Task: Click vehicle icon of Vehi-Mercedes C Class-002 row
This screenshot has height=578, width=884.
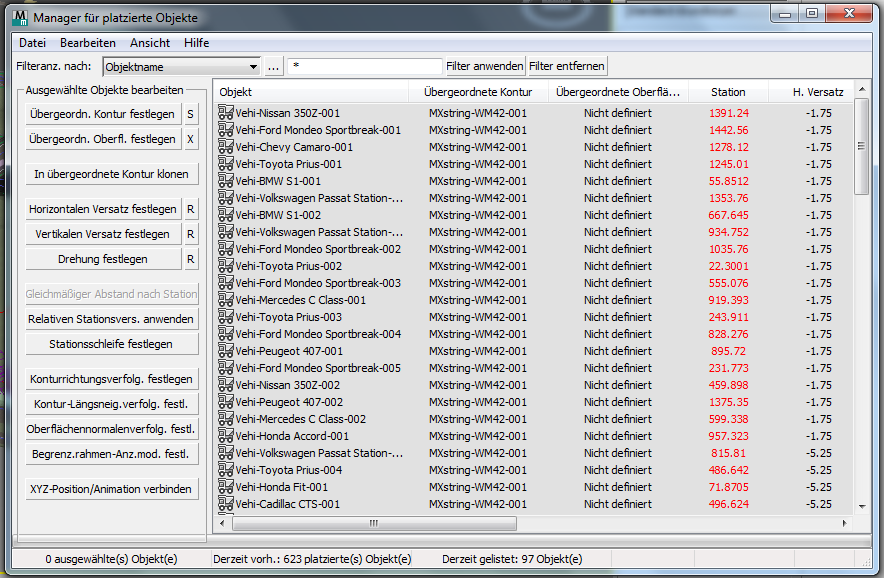Action: 226,418
